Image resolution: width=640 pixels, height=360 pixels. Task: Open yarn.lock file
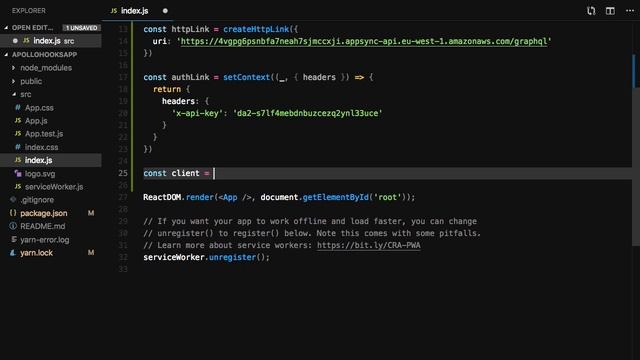click(x=36, y=253)
